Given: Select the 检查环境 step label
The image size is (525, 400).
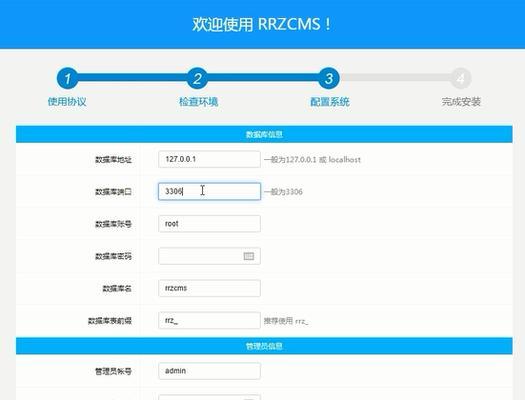Looking at the screenshot, I should pyautogui.click(x=199, y=101).
